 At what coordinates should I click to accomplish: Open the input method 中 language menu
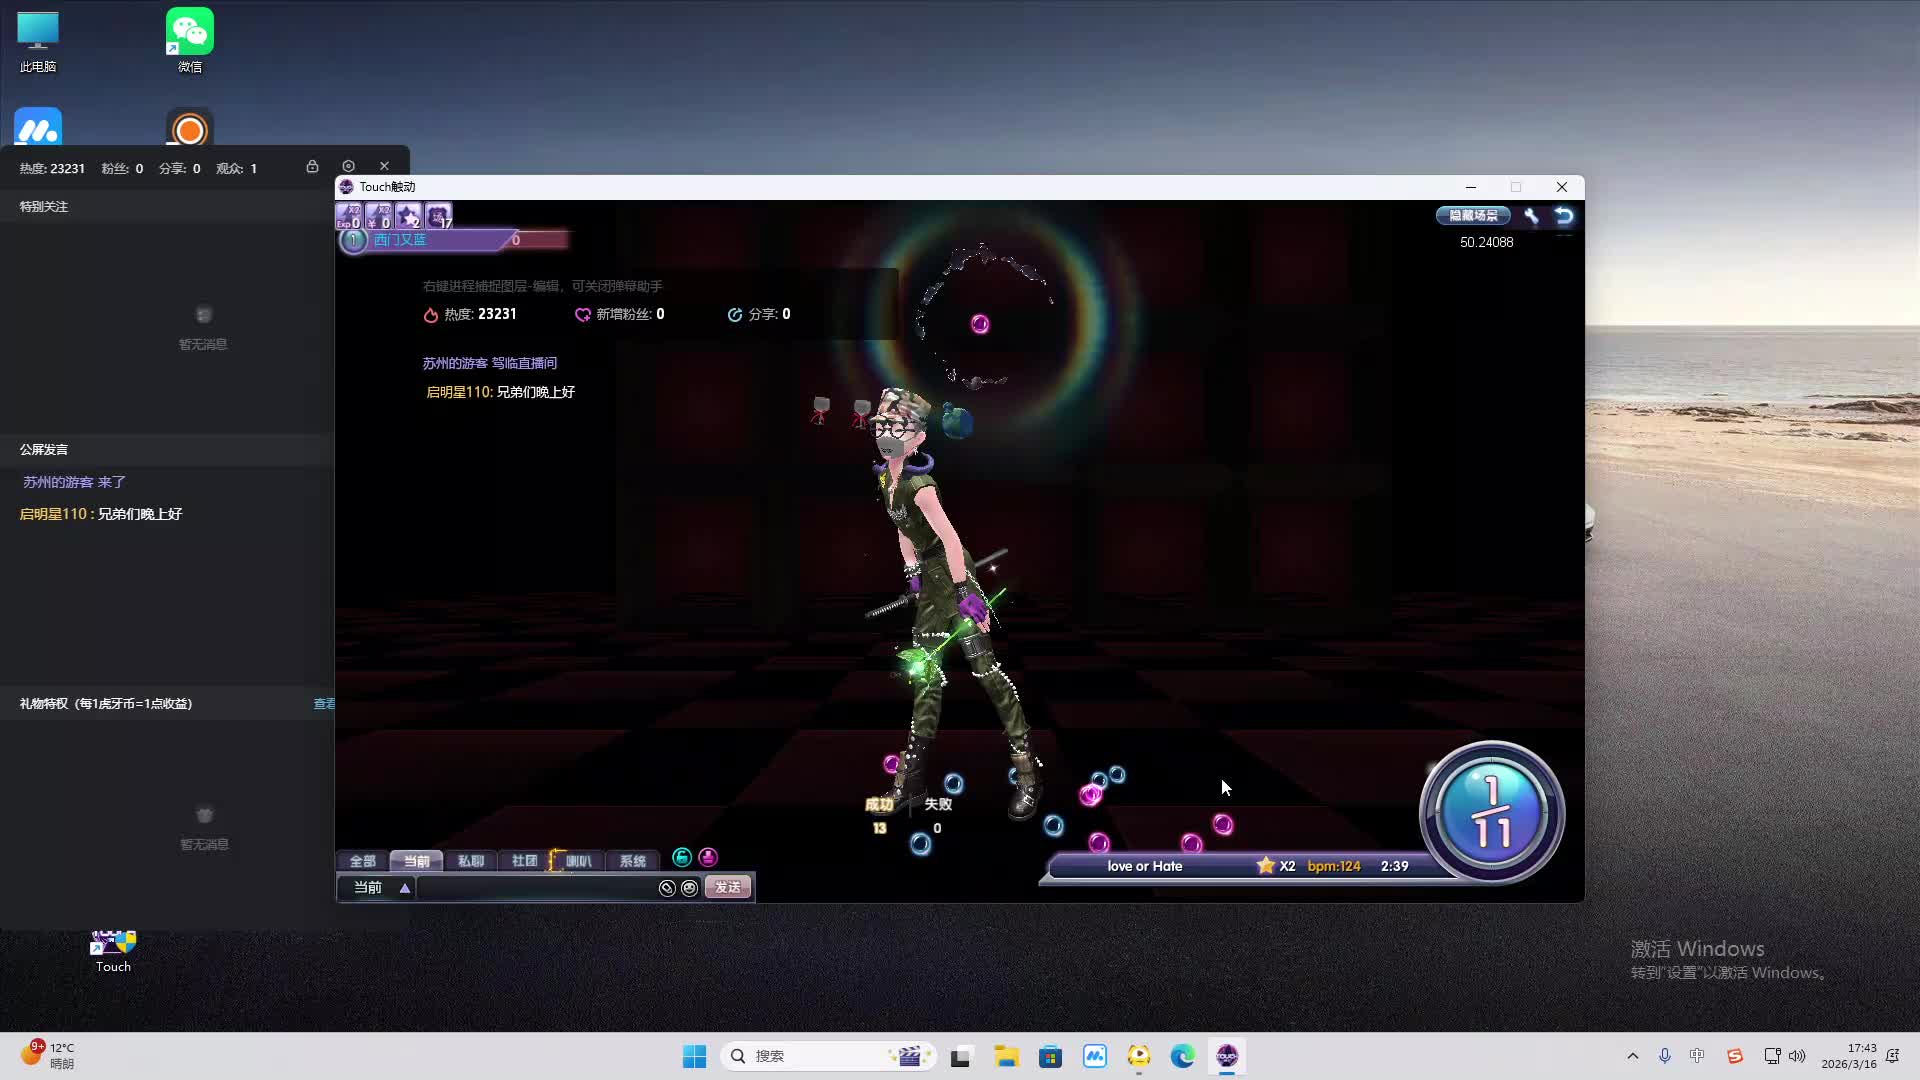pos(1697,1056)
